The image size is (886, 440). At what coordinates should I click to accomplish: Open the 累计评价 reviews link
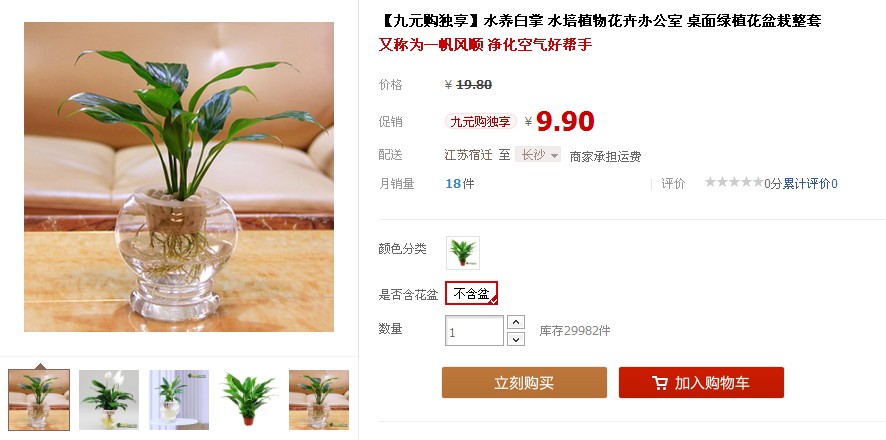coord(810,184)
